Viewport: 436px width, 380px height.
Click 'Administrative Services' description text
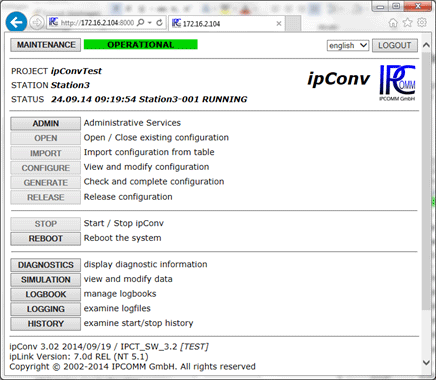pos(132,123)
